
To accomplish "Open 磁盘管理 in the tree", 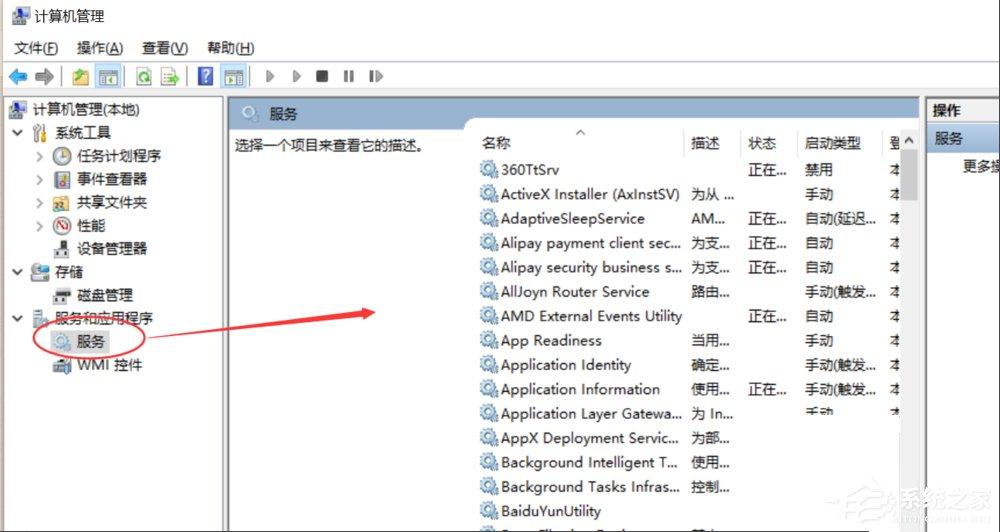I will coord(105,295).
